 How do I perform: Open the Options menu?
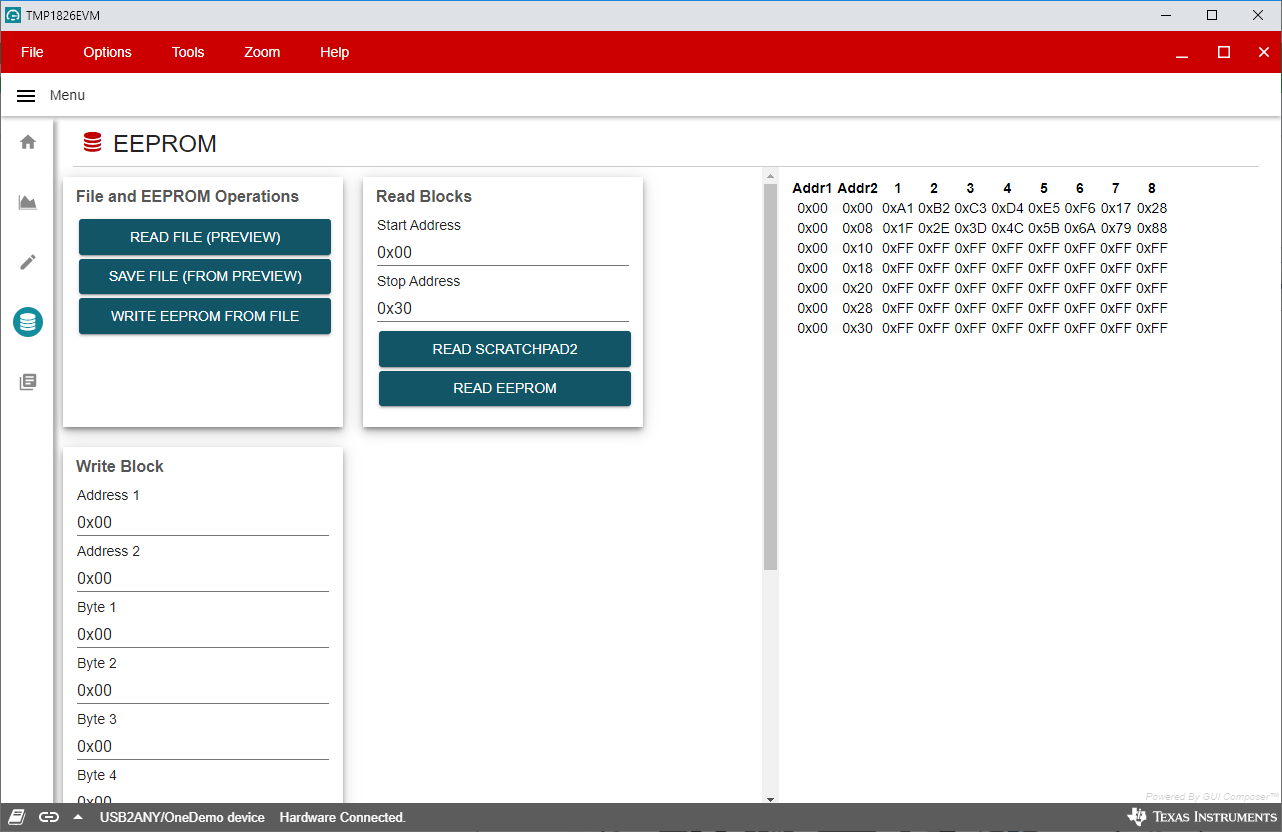[107, 52]
